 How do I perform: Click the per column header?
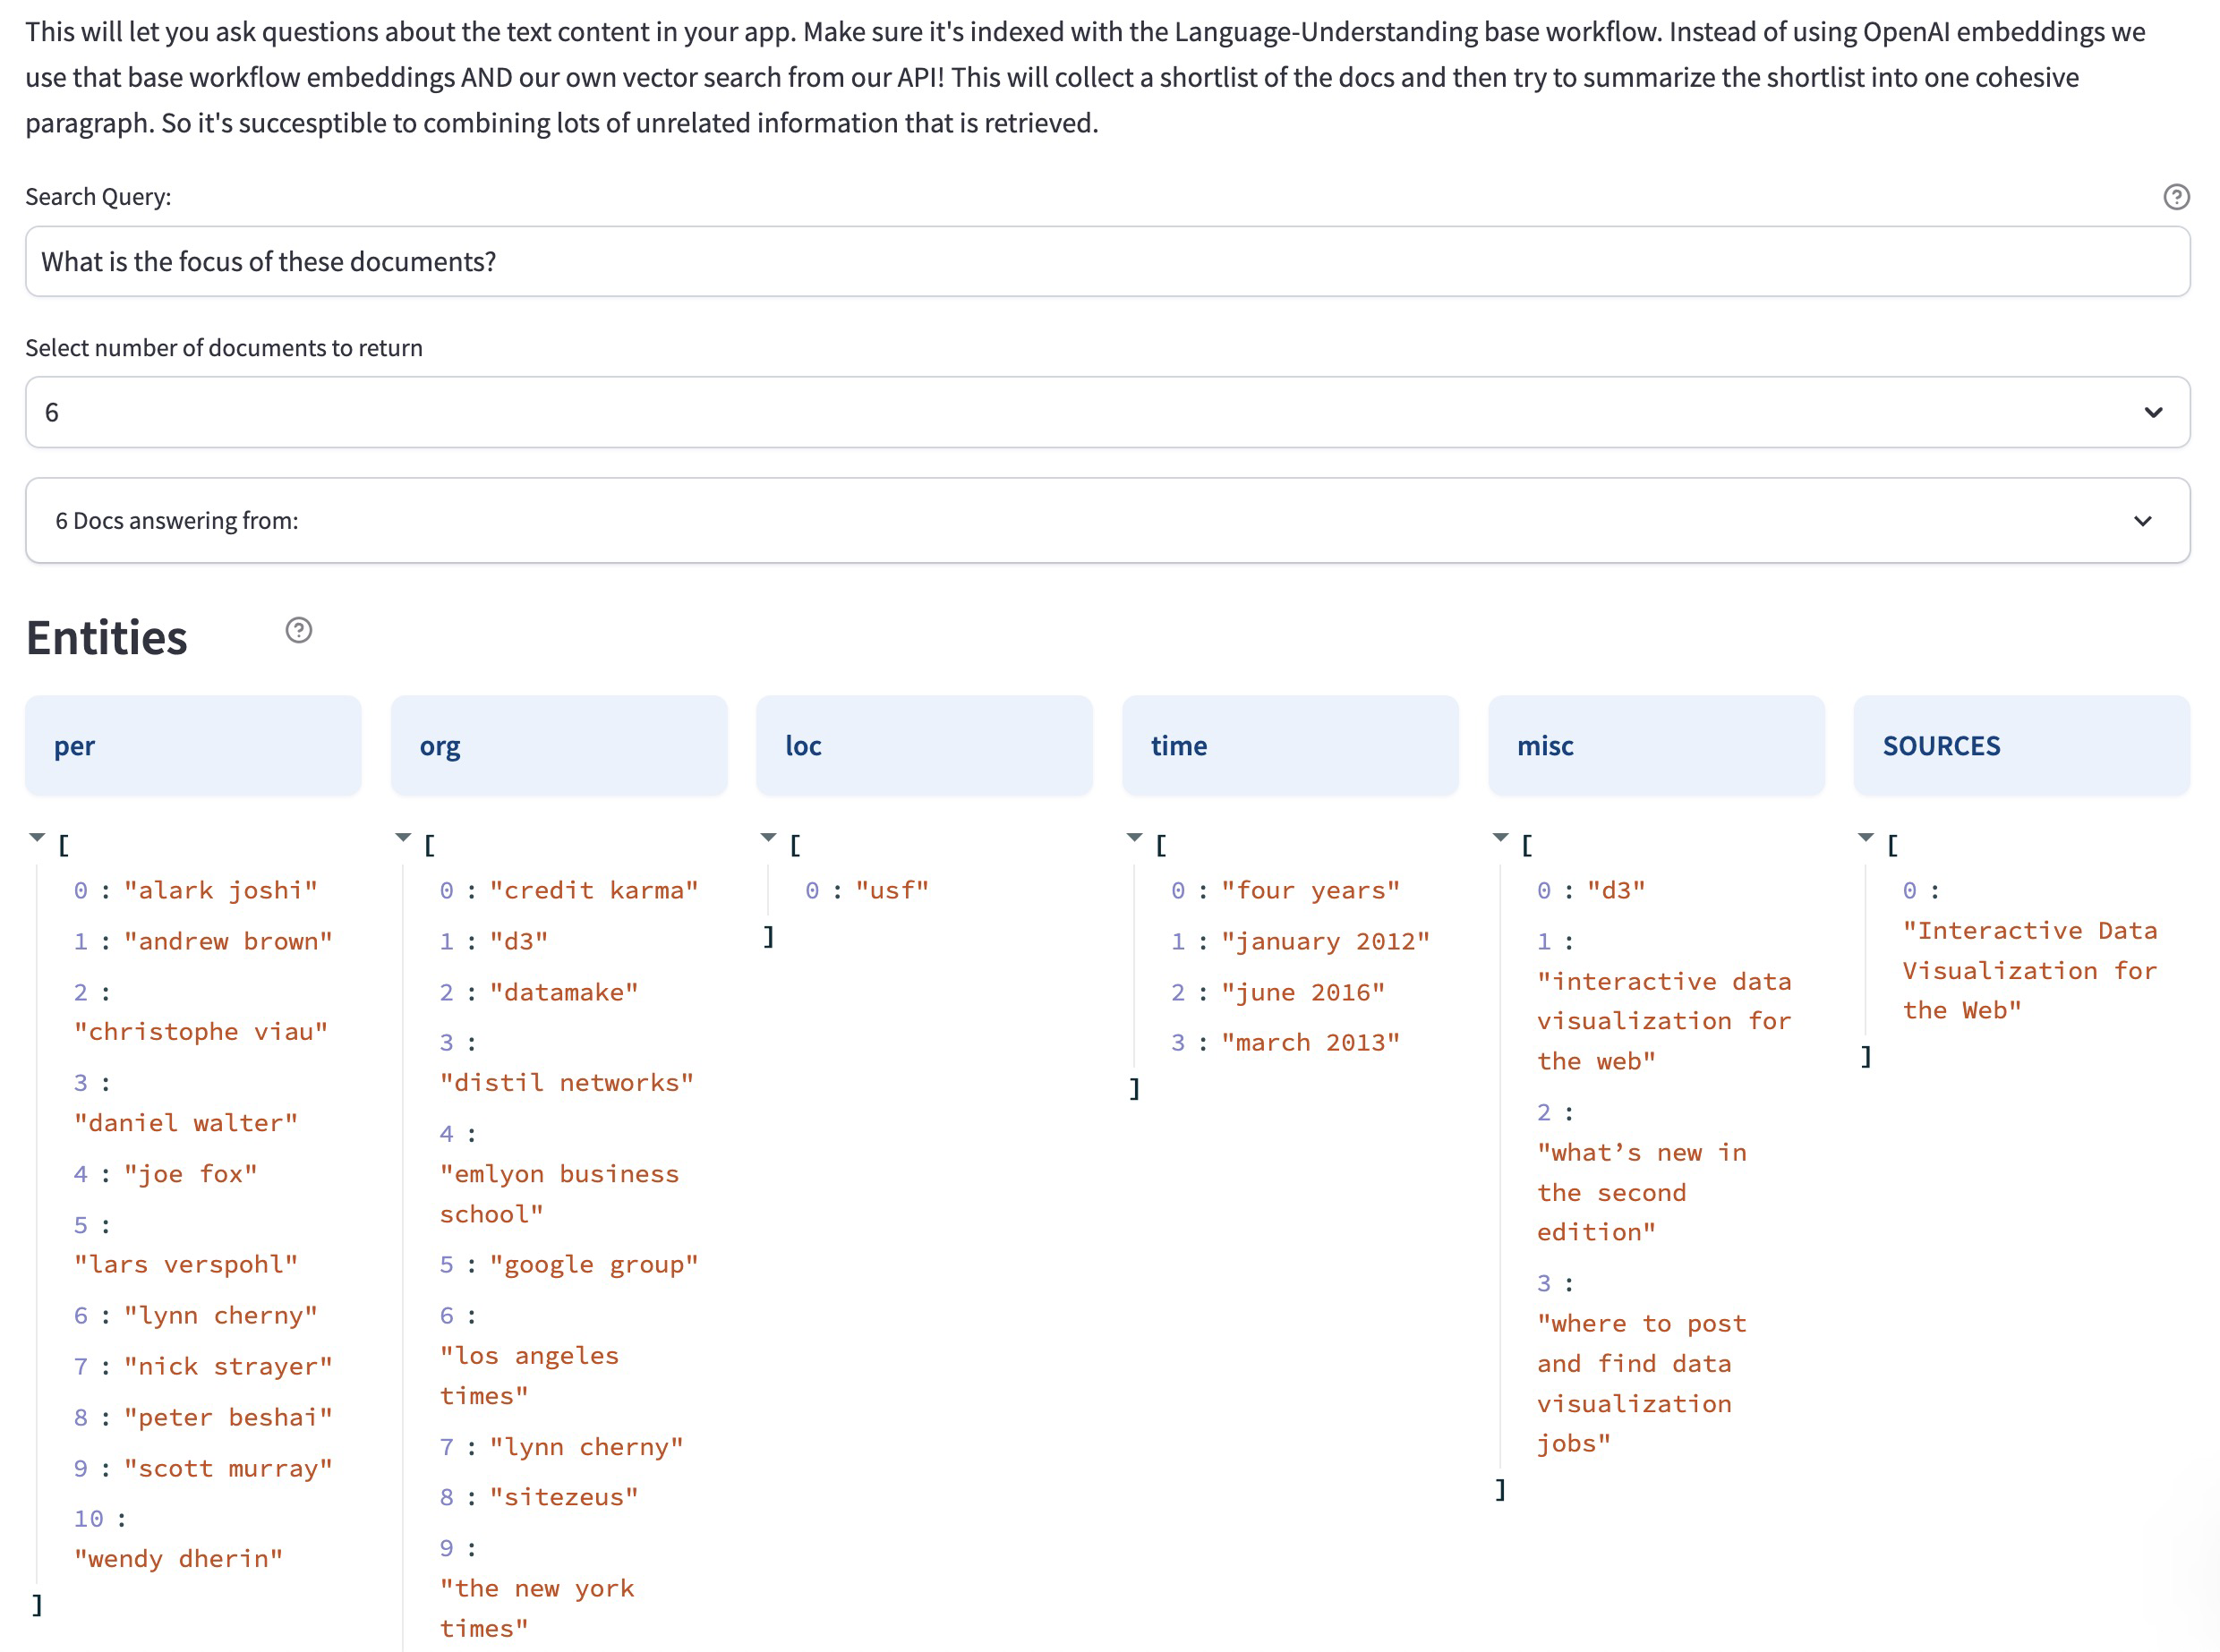(x=193, y=746)
